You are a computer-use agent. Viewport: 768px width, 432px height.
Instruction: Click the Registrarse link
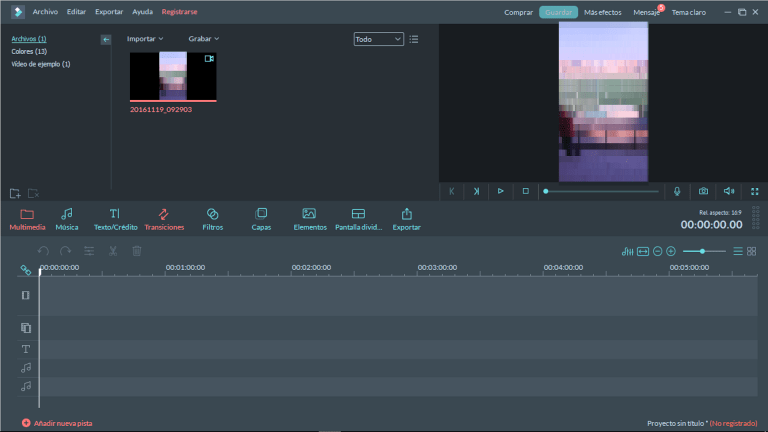[179, 12]
